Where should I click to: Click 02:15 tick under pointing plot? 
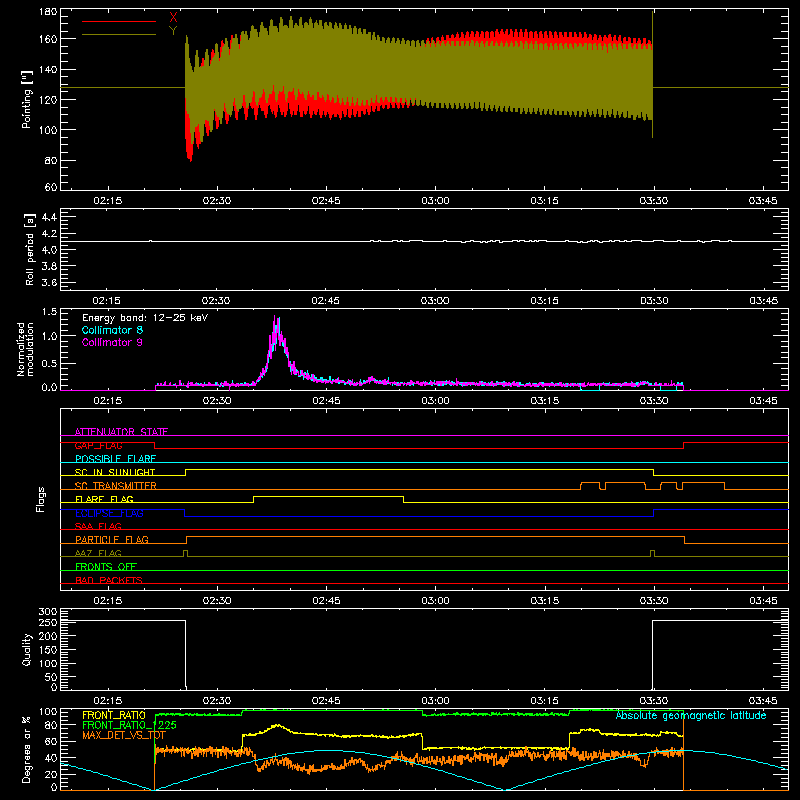108,201
